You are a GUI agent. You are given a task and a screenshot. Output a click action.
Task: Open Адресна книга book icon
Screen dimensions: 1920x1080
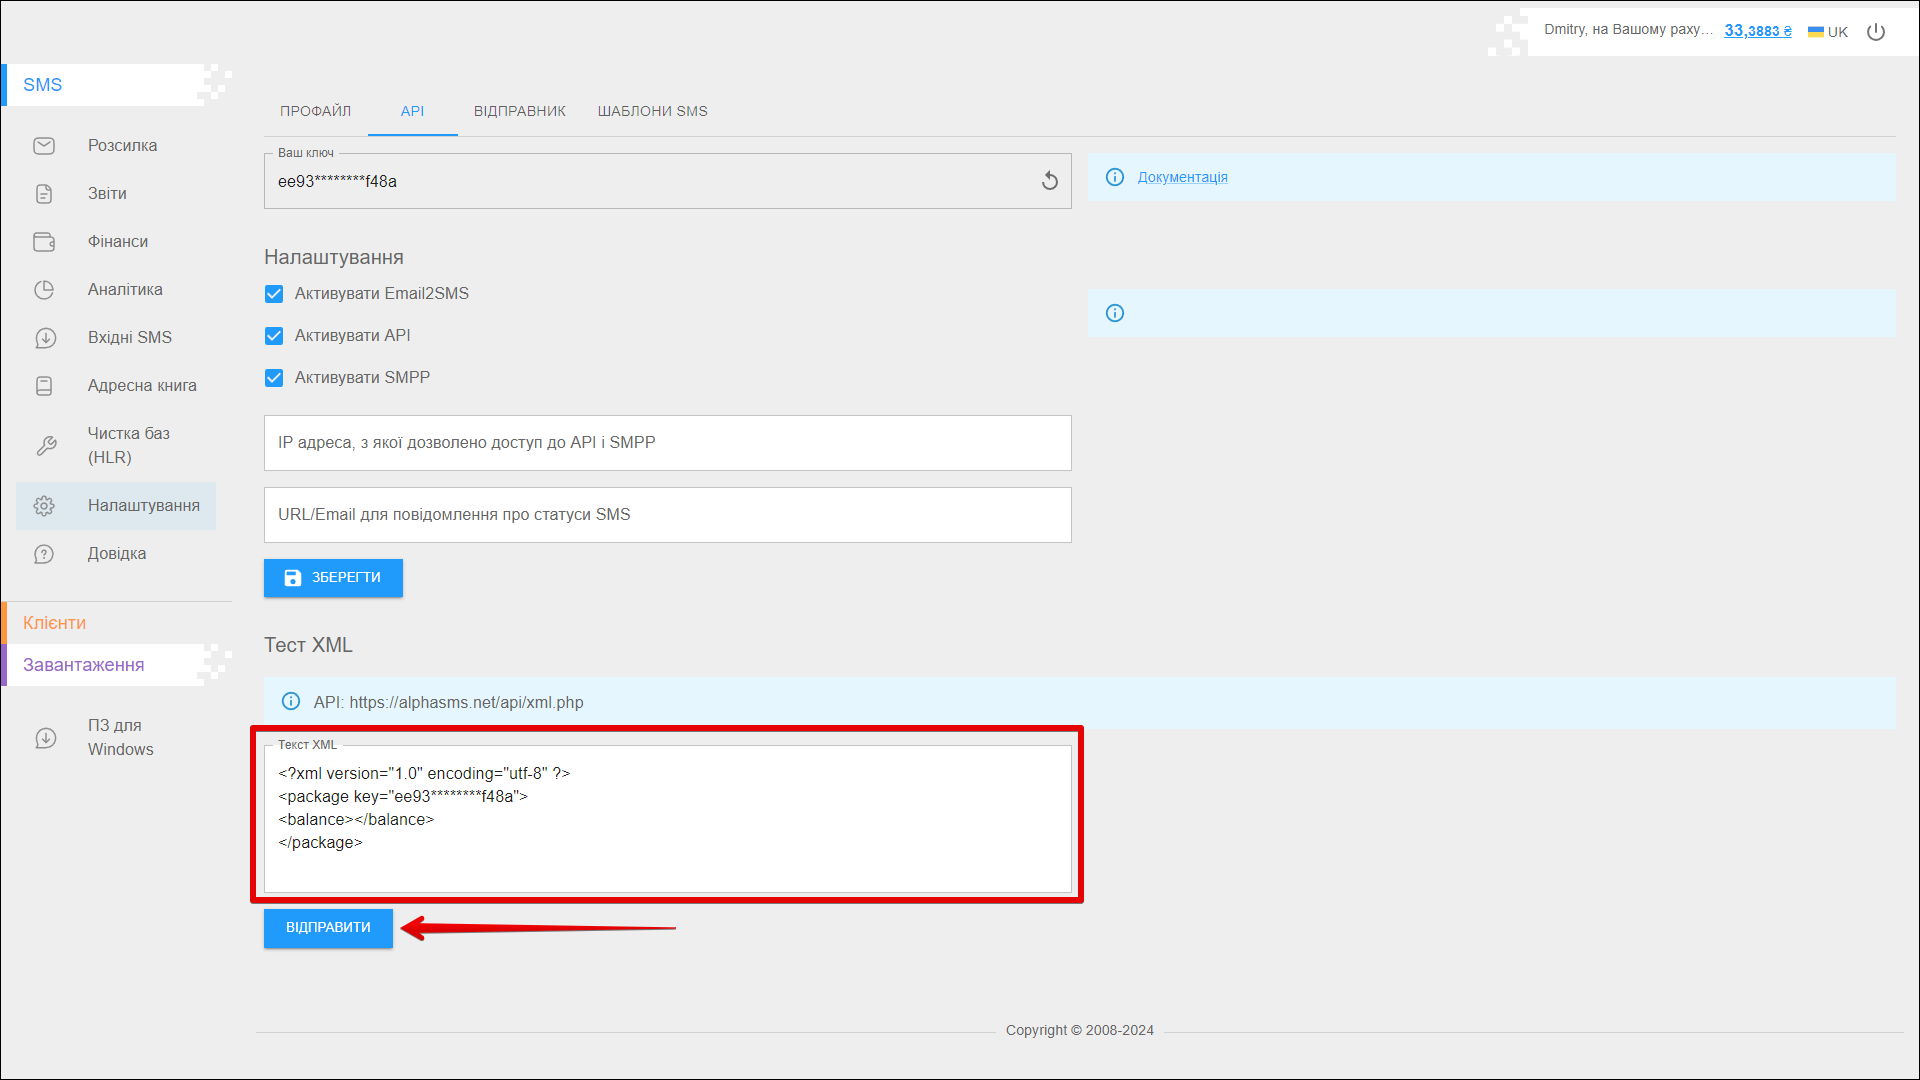point(44,386)
